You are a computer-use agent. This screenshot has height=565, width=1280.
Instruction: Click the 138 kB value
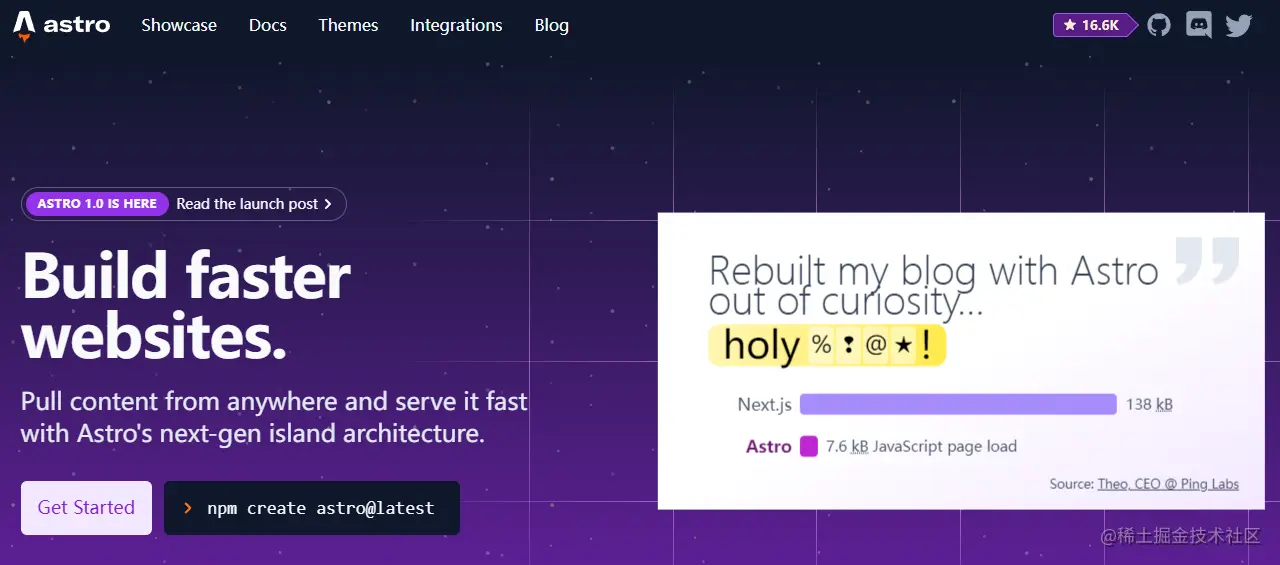pos(1149,404)
